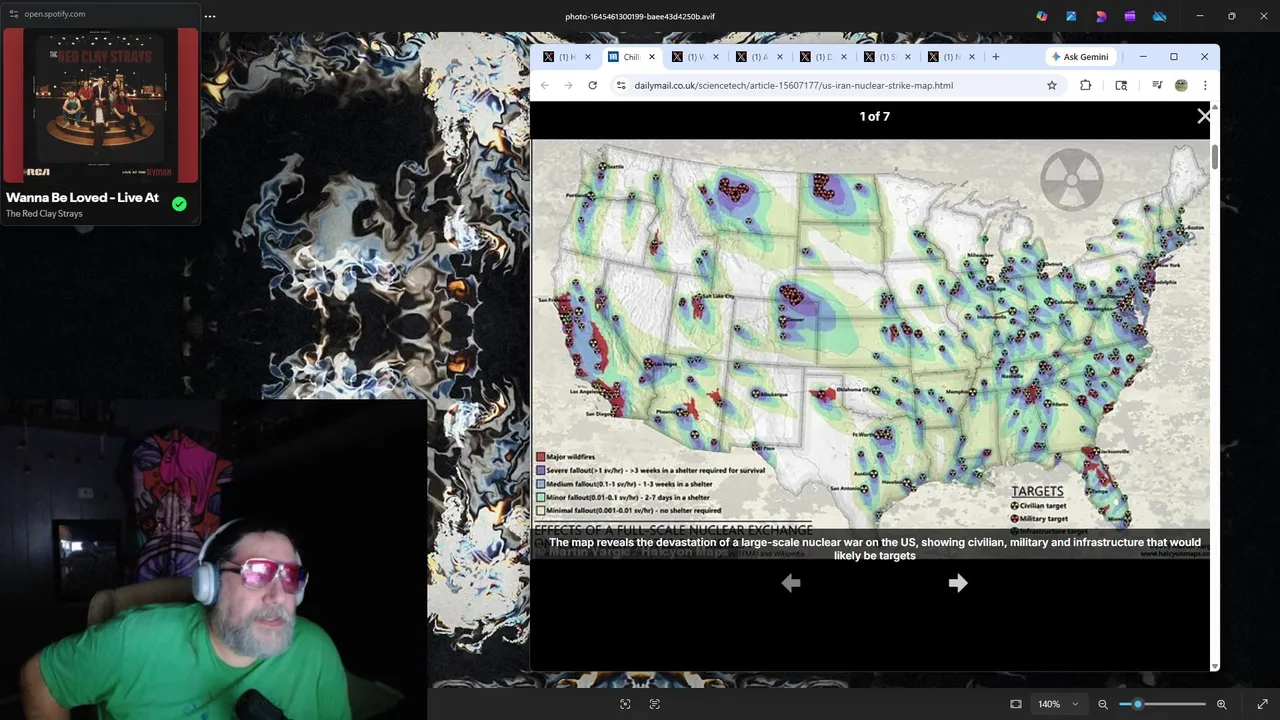The width and height of the screenshot is (1280, 720).
Task: View site information icon in address bar
Action: (x=621, y=85)
